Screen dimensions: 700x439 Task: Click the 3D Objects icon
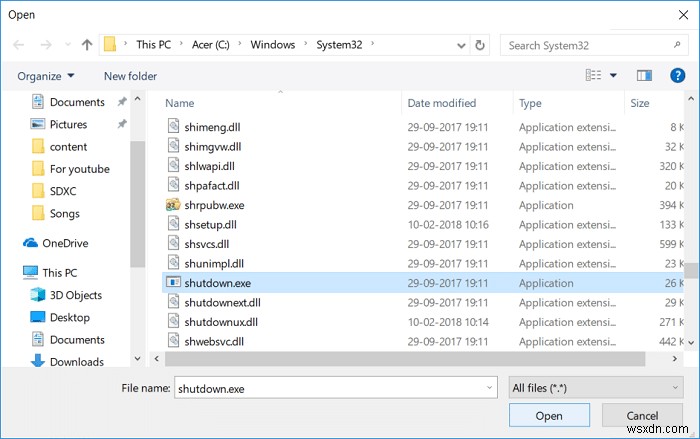click(39, 295)
